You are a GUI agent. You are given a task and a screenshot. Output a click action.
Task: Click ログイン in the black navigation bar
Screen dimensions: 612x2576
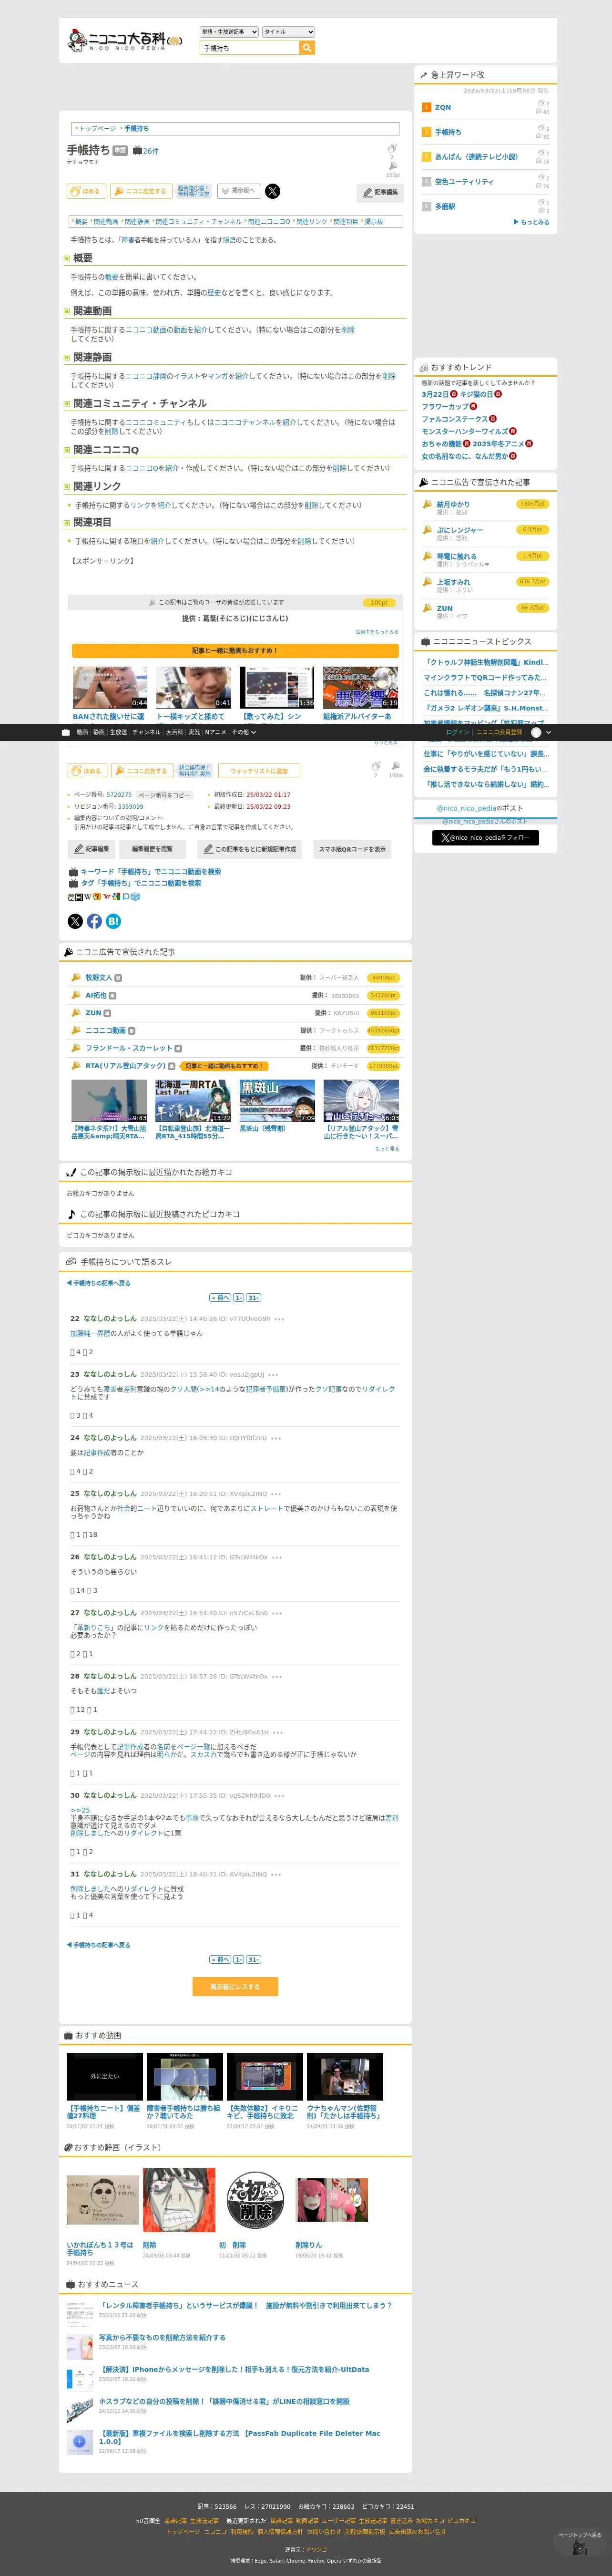457,732
